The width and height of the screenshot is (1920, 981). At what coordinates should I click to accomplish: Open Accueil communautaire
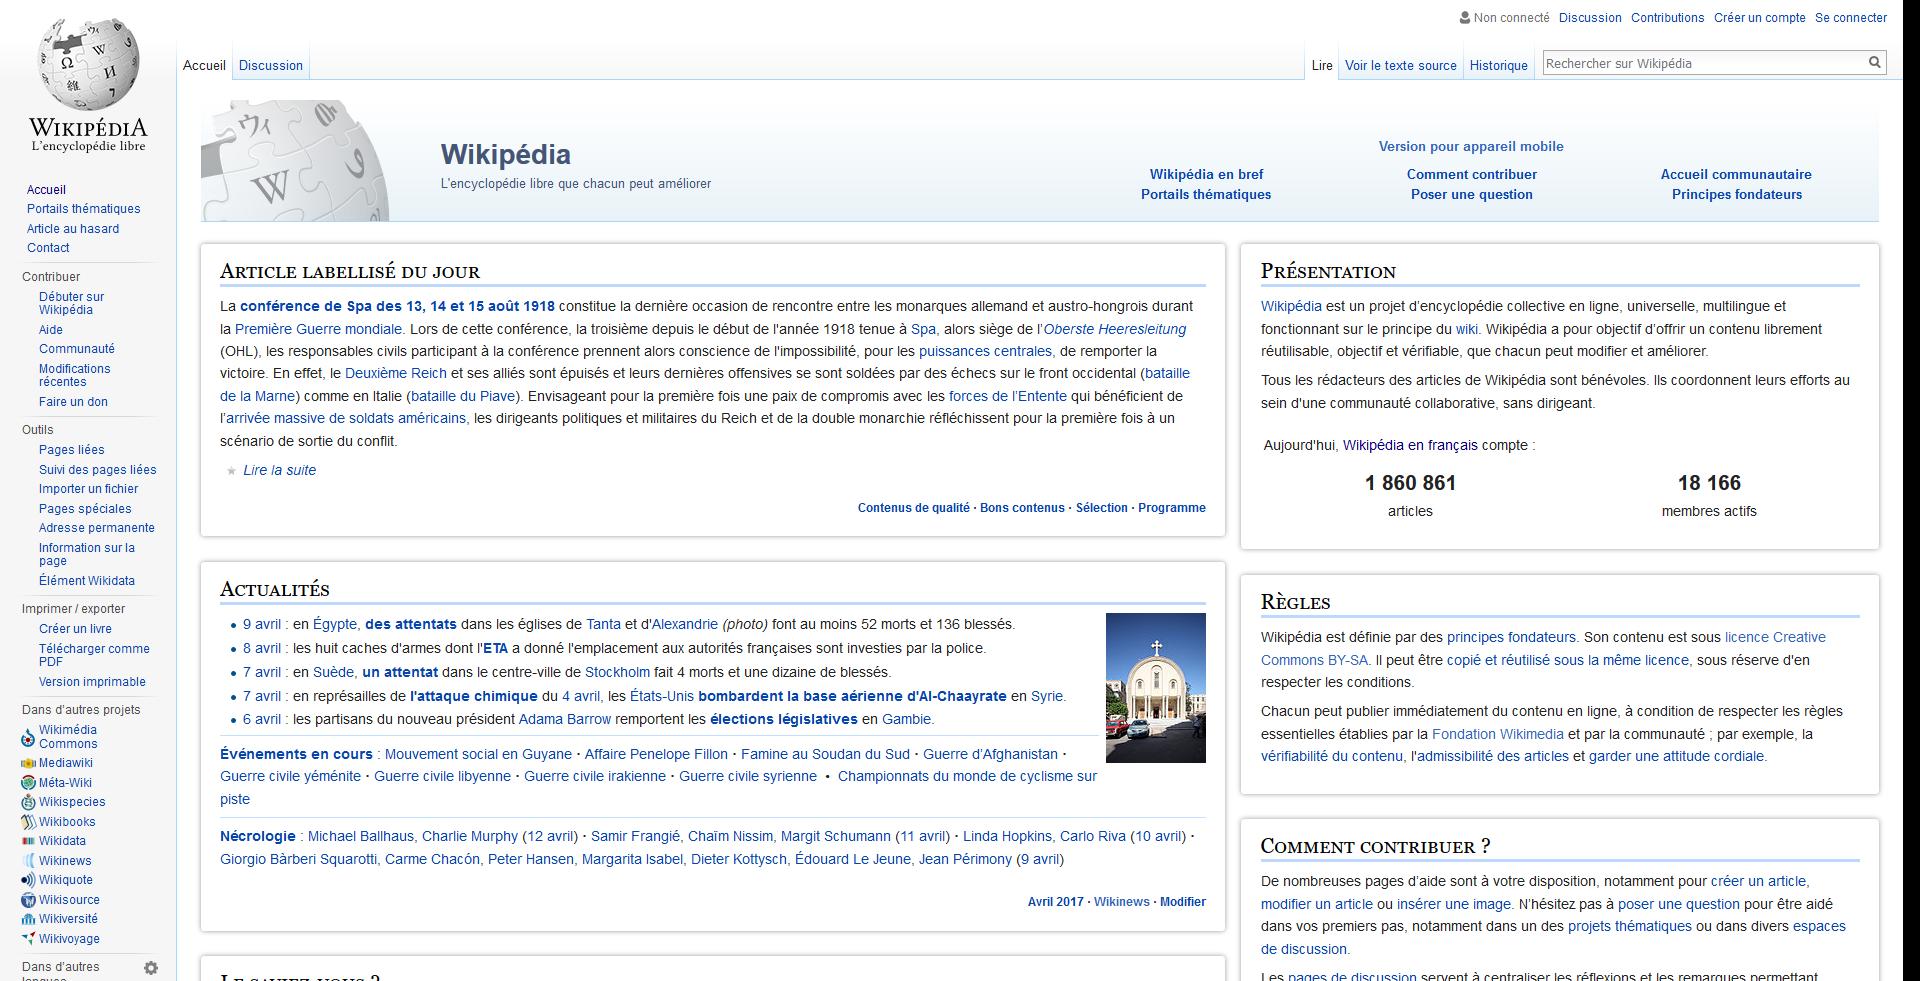click(1736, 174)
